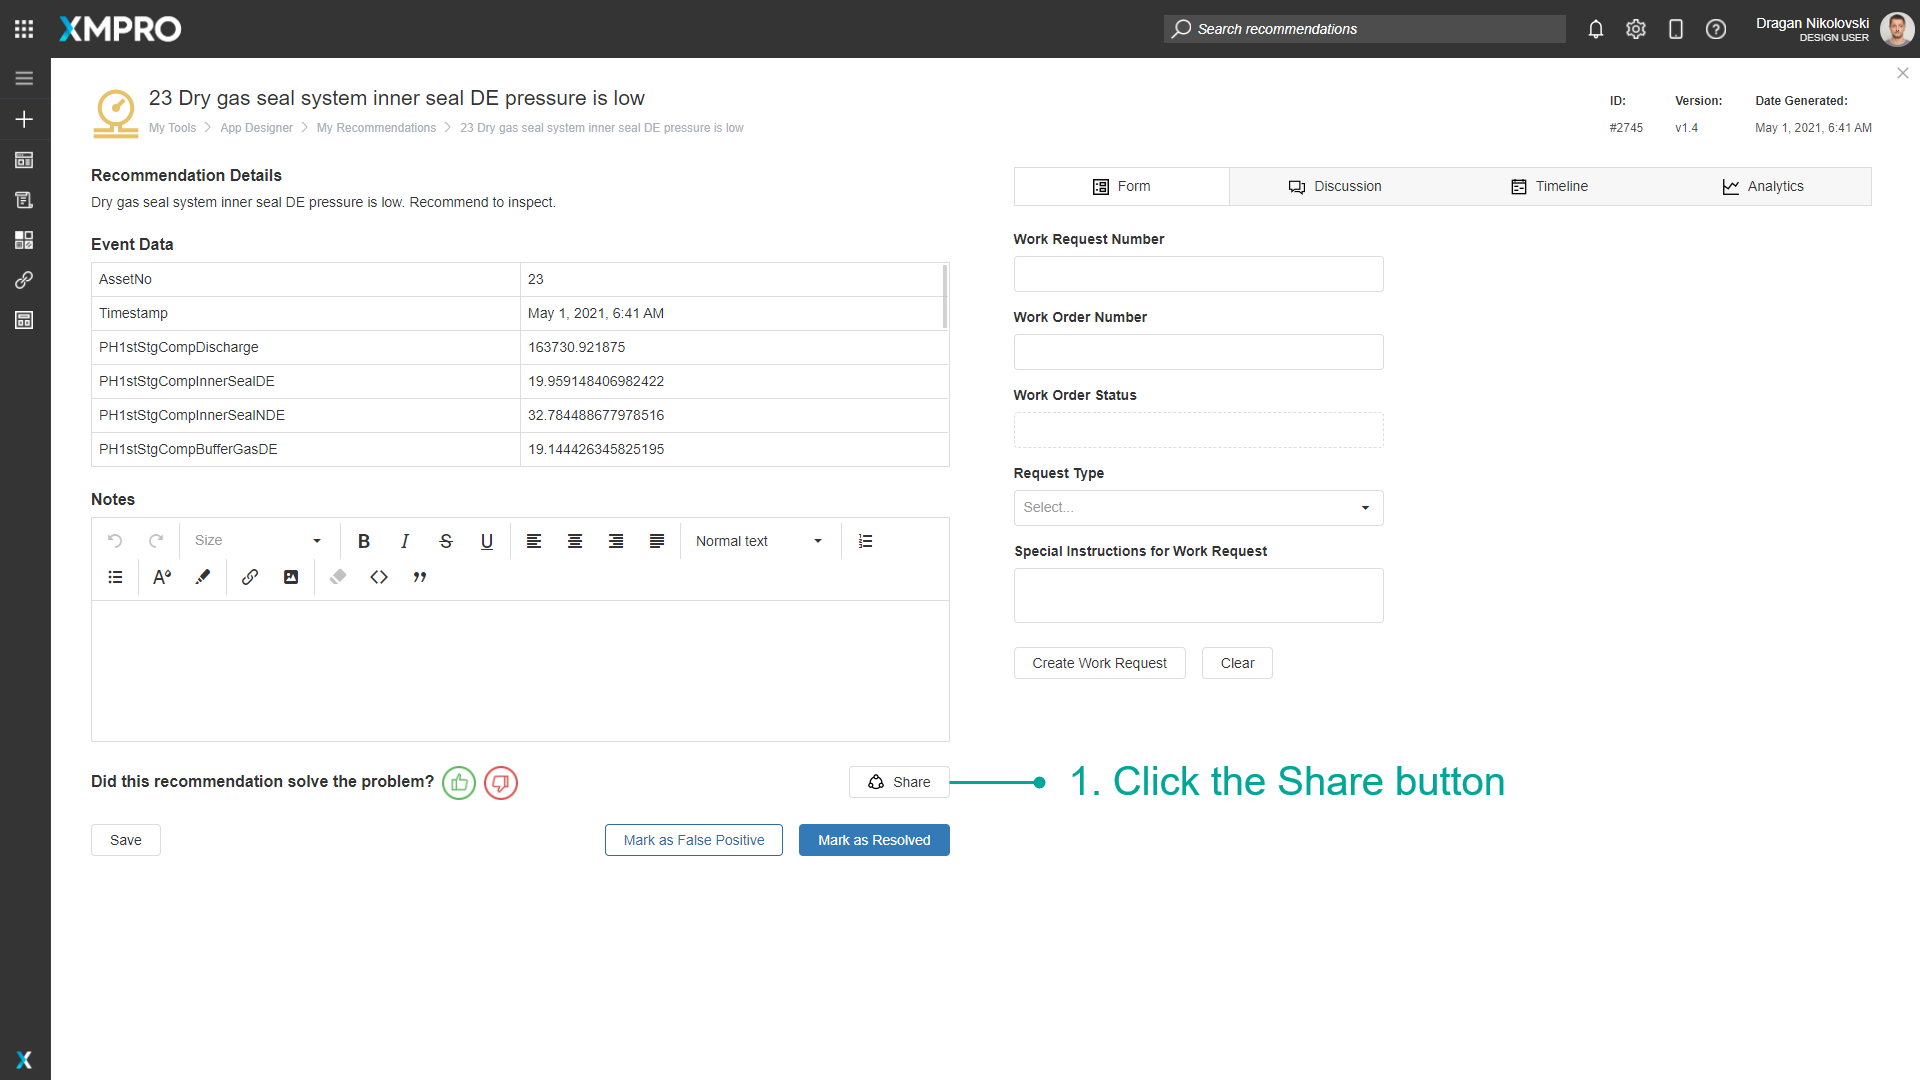Click the Work Order Number field

pos(1198,352)
